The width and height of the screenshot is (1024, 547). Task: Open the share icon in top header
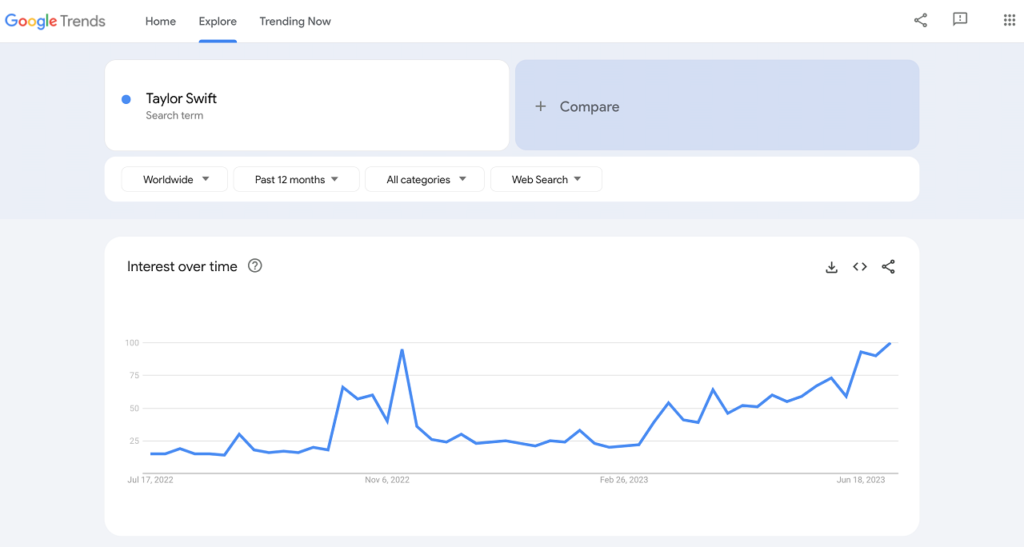920,21
